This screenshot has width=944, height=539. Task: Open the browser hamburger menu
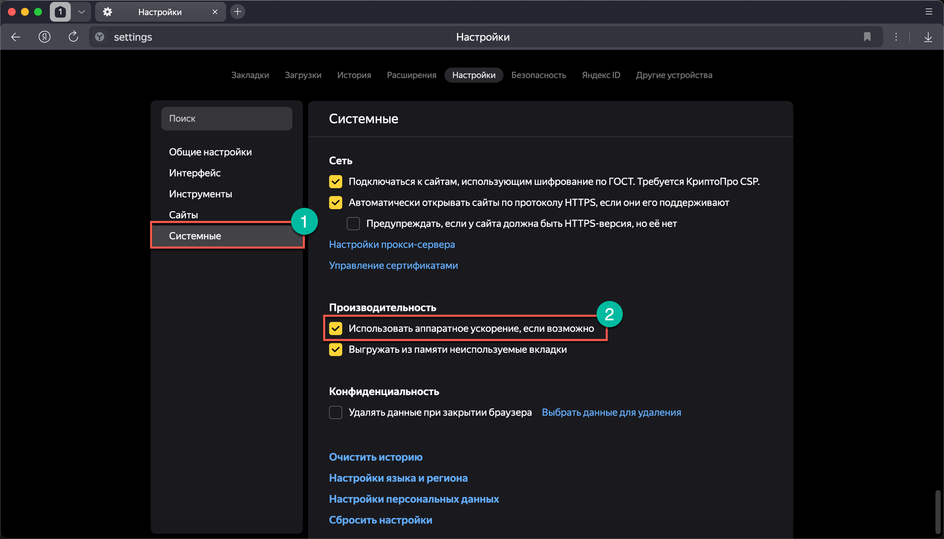click(928, 11)
